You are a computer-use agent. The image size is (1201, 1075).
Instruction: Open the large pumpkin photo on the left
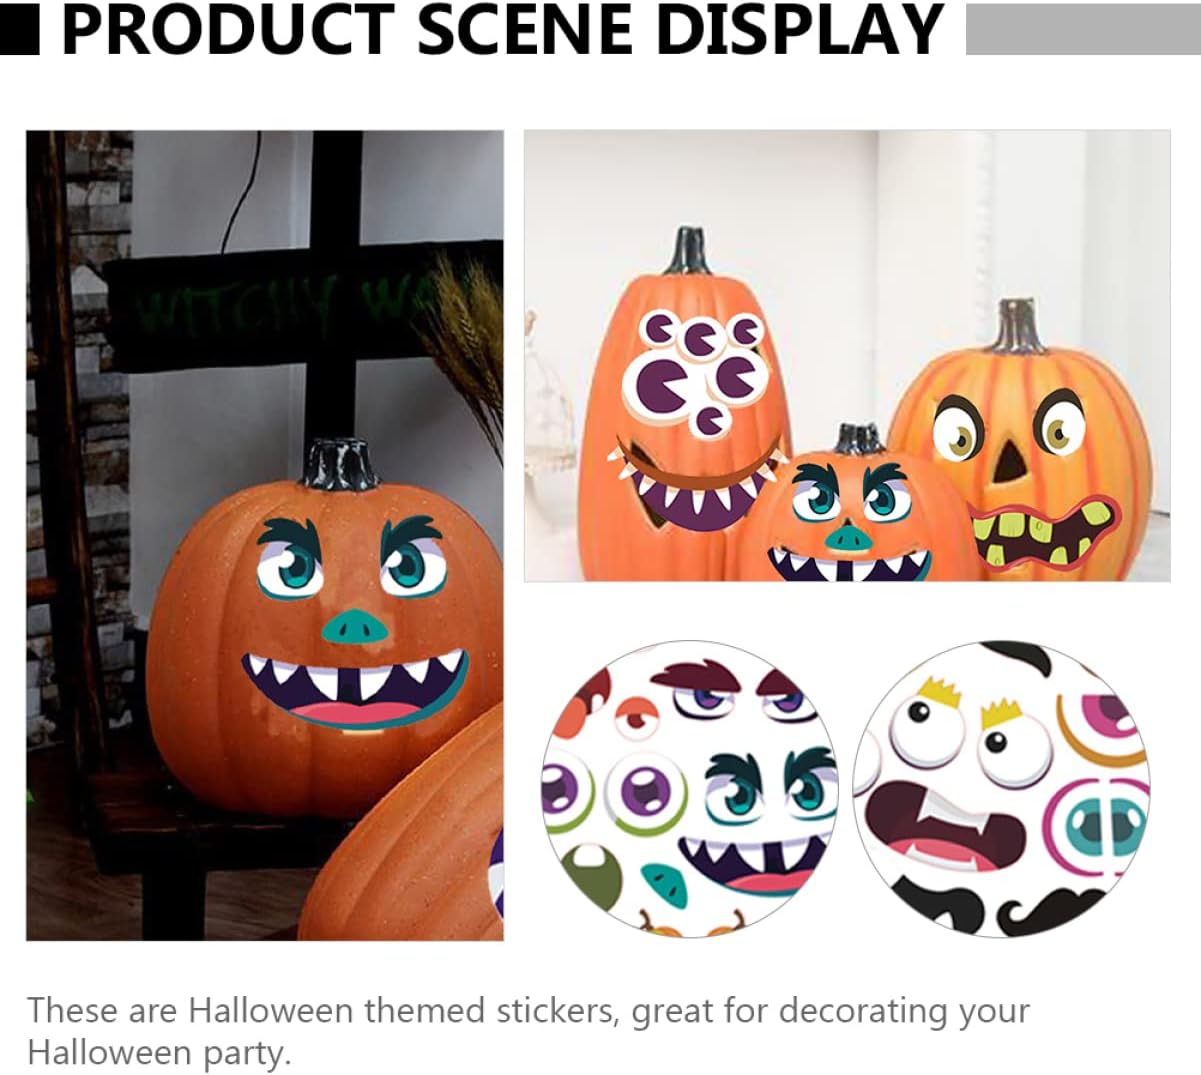[265, 535]
